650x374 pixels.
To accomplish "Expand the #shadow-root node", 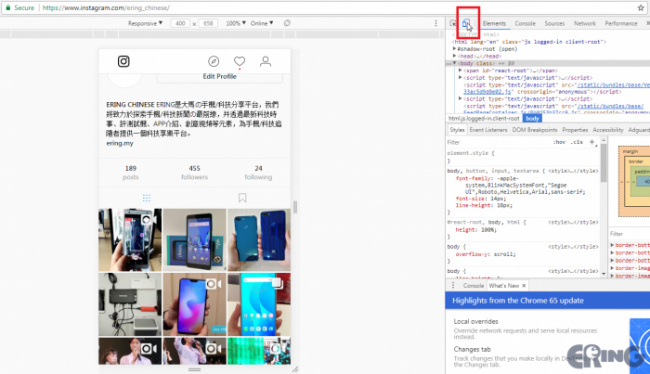I will [454, 49].
